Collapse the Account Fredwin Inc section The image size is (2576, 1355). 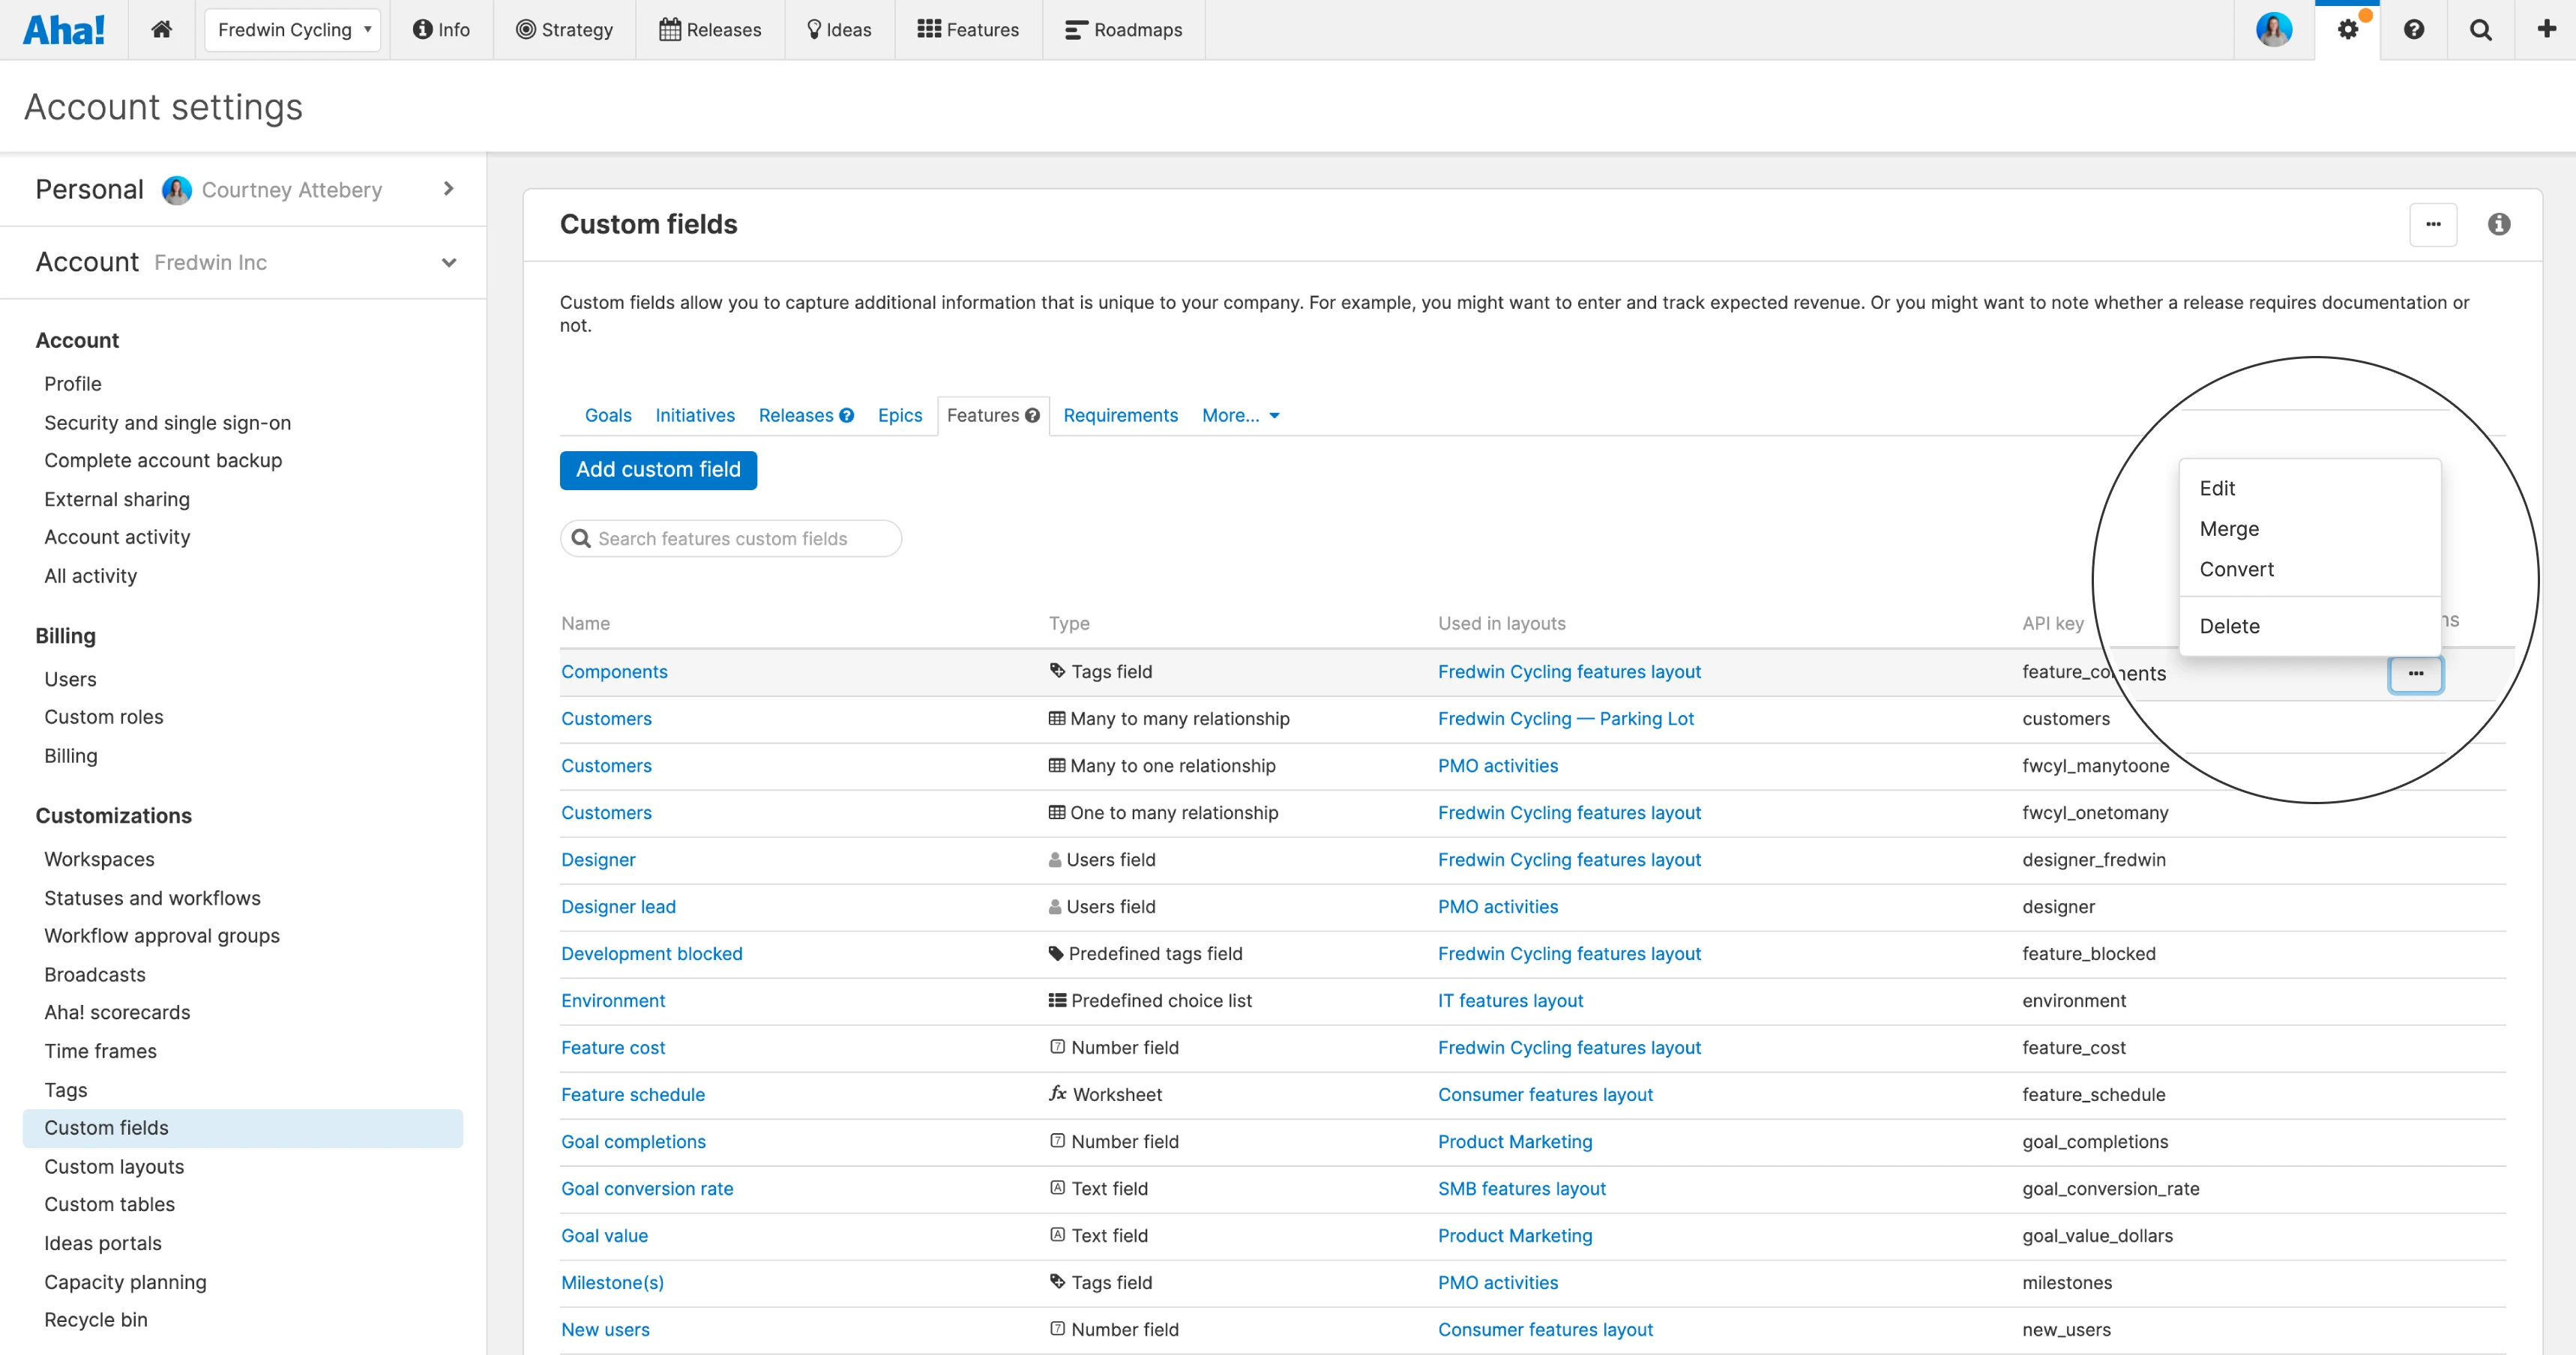click(448, 262)
